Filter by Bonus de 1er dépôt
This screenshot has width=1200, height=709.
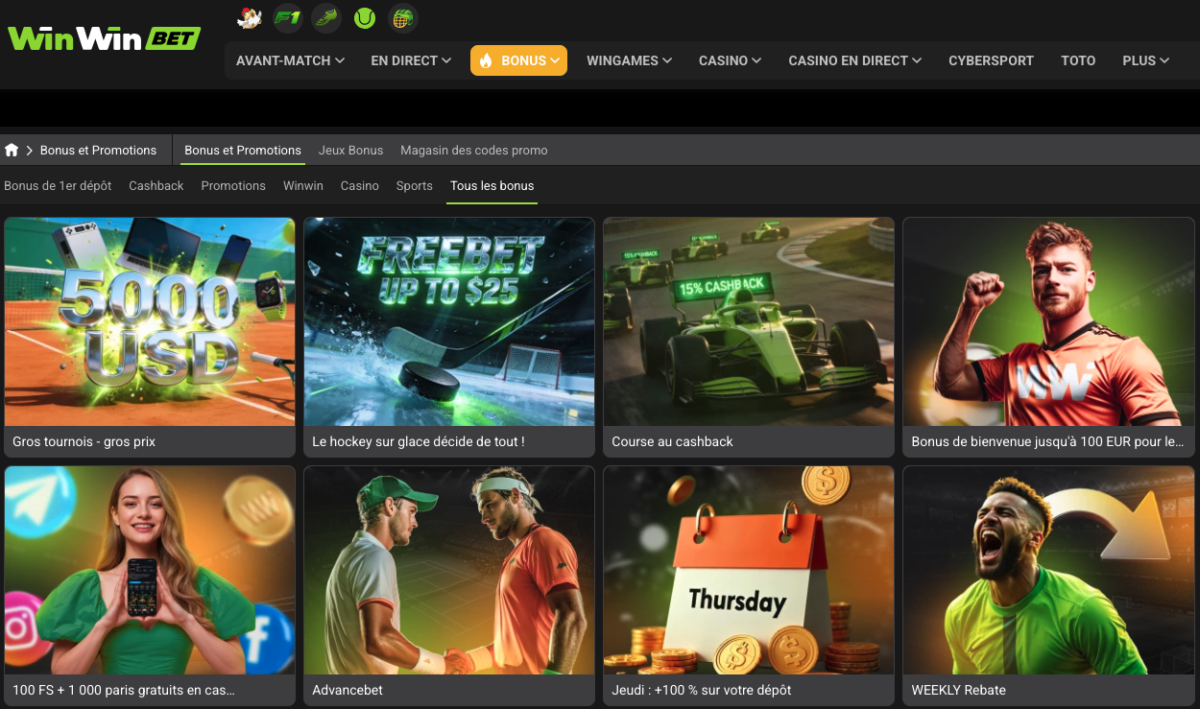pyautogui.click(x=58, y=186)
